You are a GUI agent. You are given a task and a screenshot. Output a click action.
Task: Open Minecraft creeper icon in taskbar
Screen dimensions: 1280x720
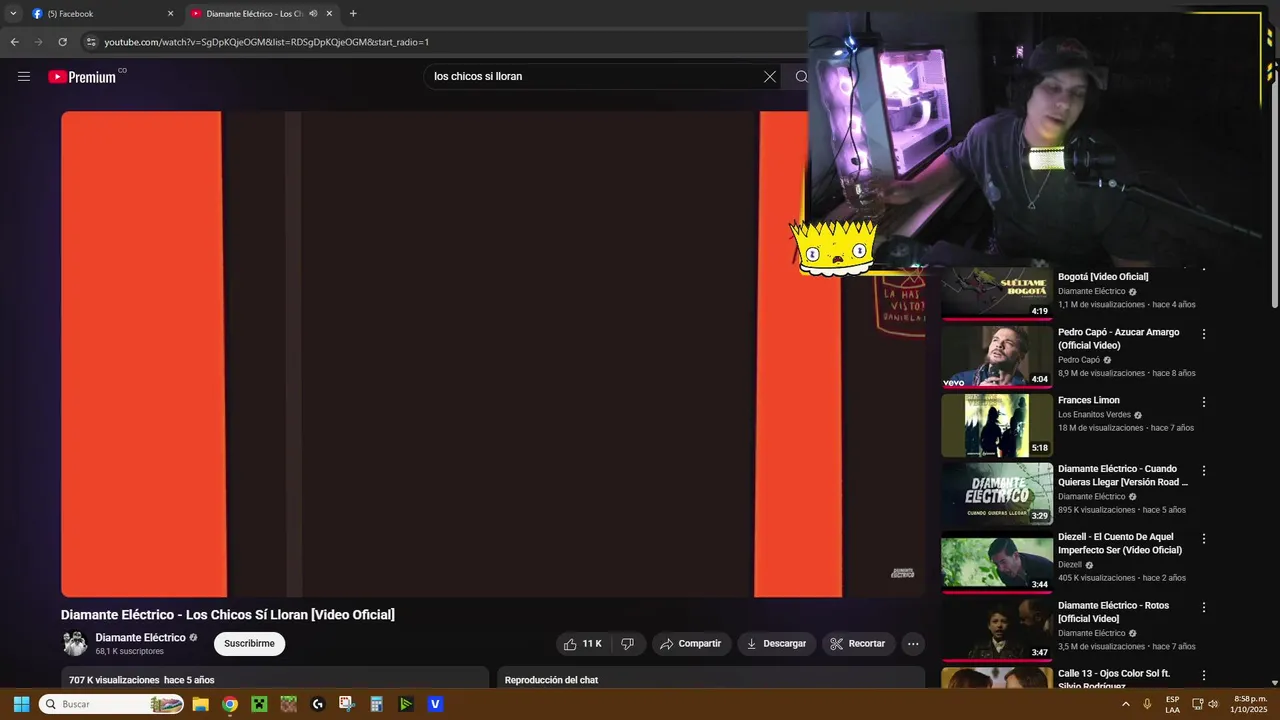coord(259,704)
